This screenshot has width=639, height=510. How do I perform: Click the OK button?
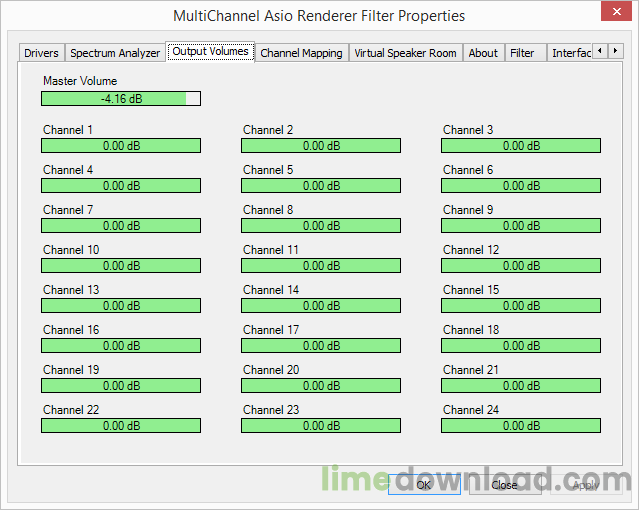tap(424, 484)
